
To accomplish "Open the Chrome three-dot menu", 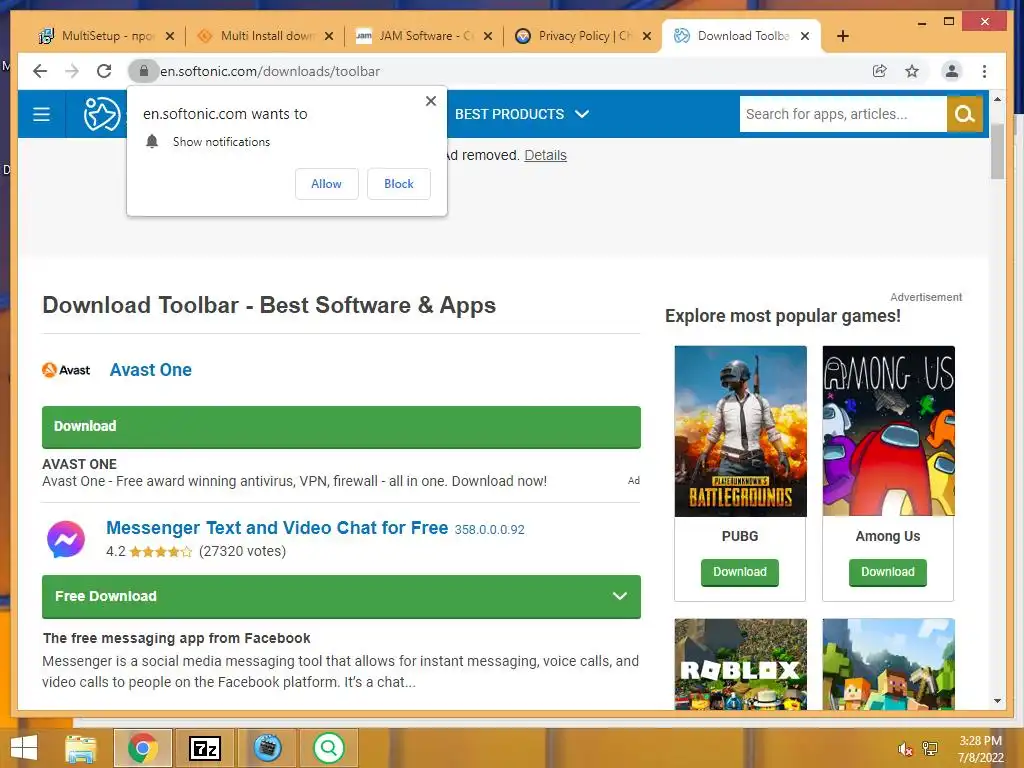I will [984, 71].
